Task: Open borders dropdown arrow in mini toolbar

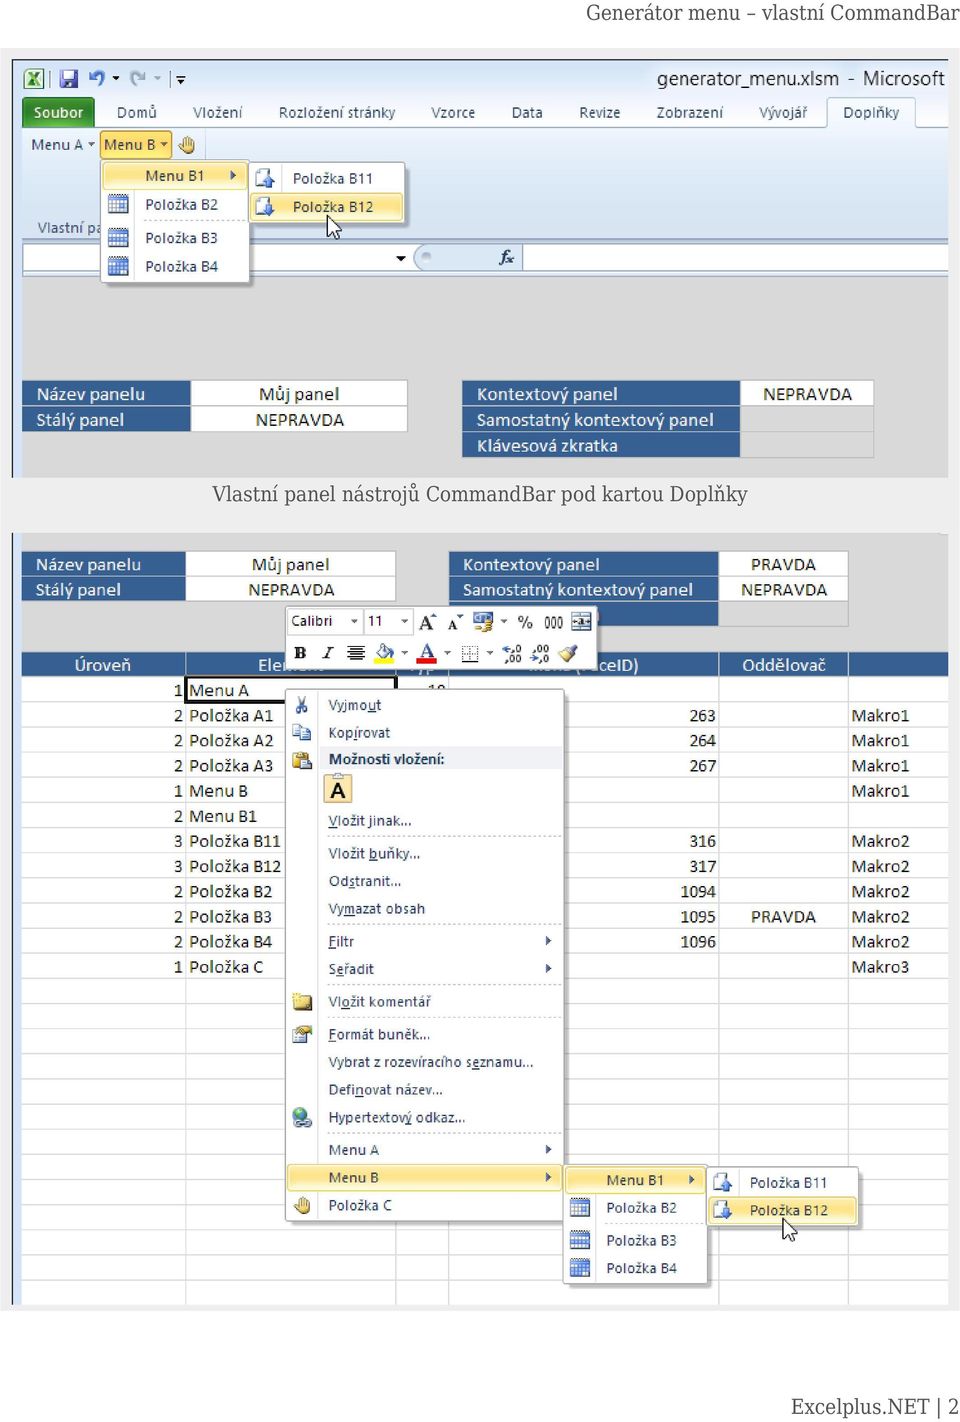Action: pos(490,654)
